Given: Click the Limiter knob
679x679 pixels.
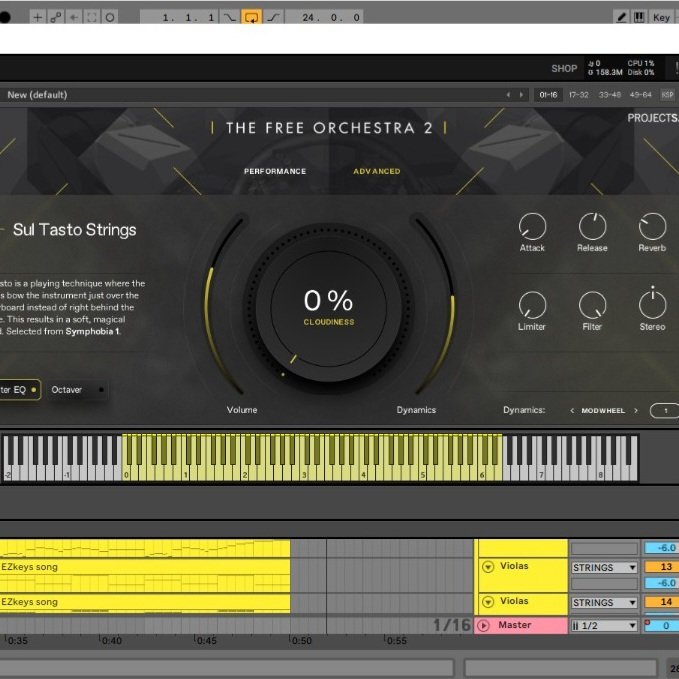Looking at the screenshot, I should point(532,305).
